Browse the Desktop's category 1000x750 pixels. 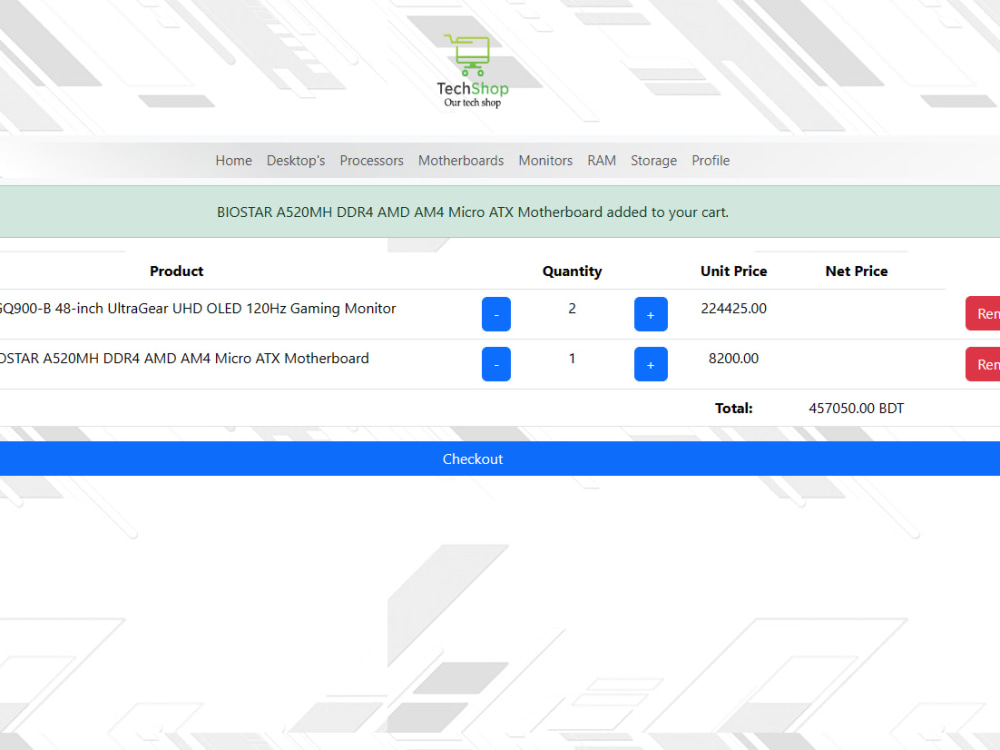point(295,160)
